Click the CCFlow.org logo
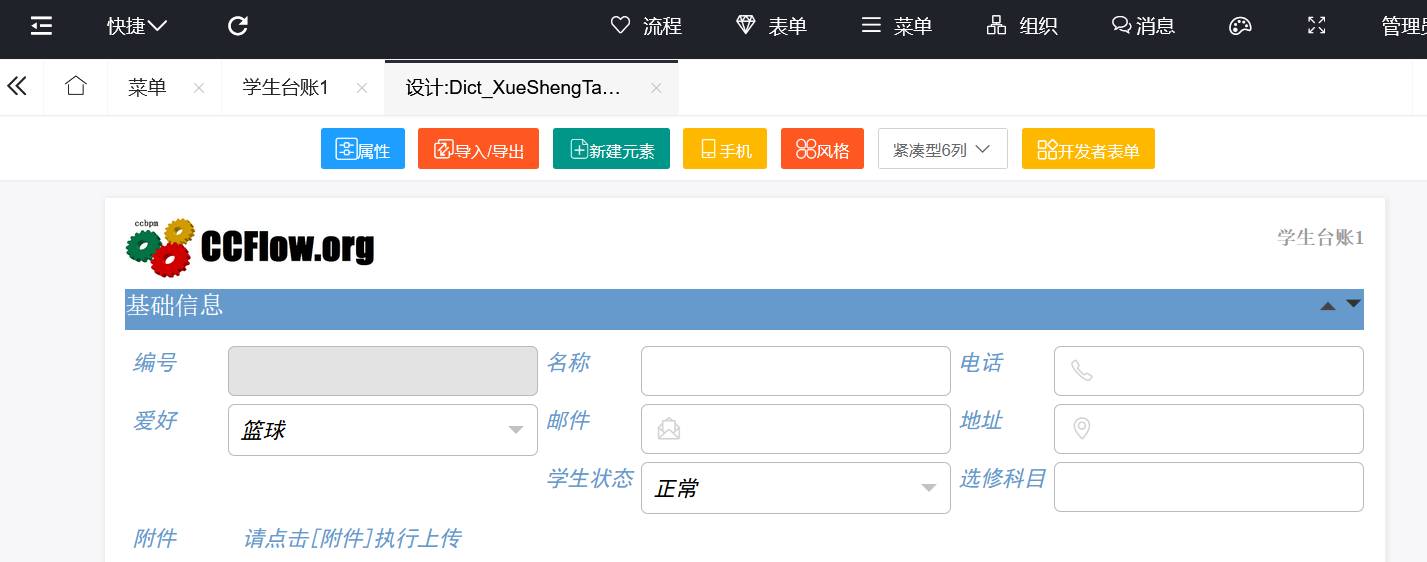Viewport: 1427px width, 562px height. pos(250,246)
